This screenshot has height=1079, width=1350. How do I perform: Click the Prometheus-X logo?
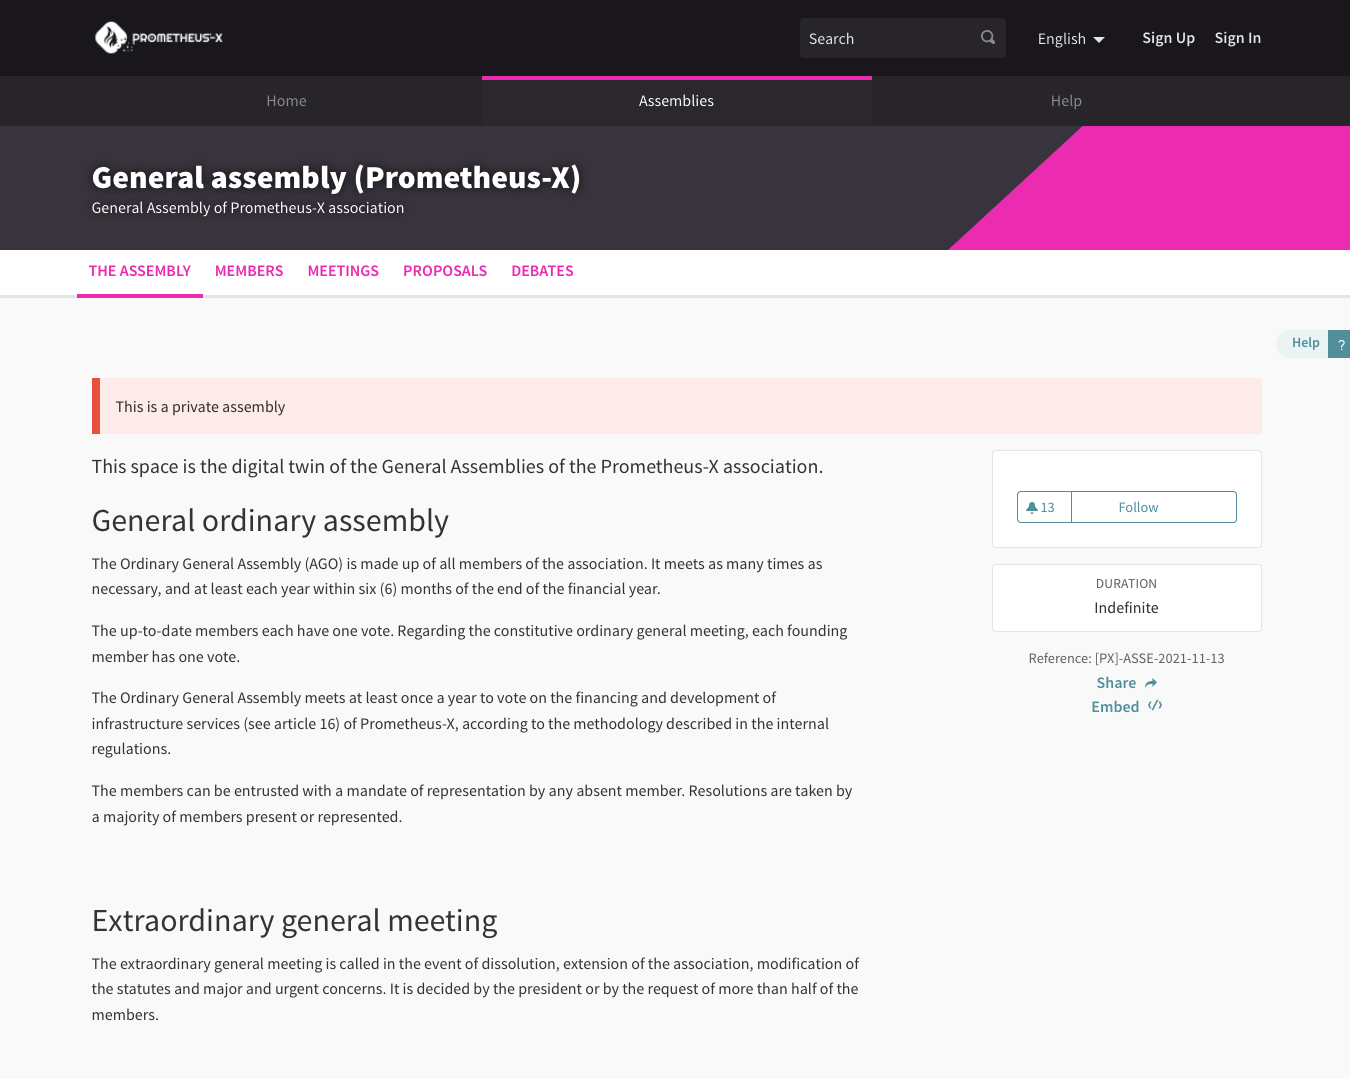tap(159, 38)
